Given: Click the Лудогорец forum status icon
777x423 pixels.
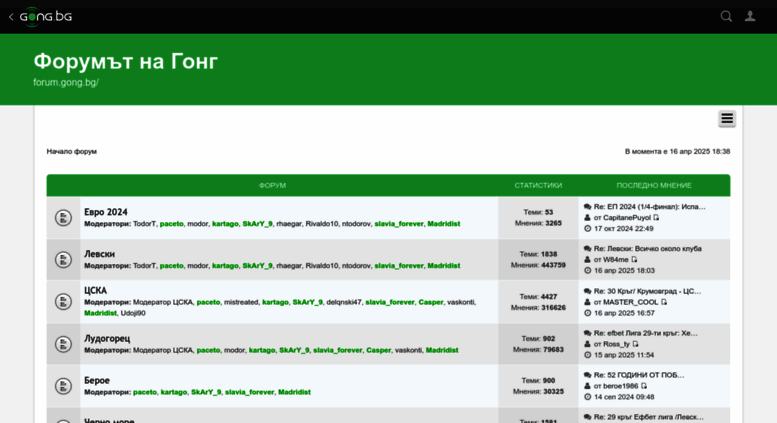Looking at the screenshot, I should 63,344.
